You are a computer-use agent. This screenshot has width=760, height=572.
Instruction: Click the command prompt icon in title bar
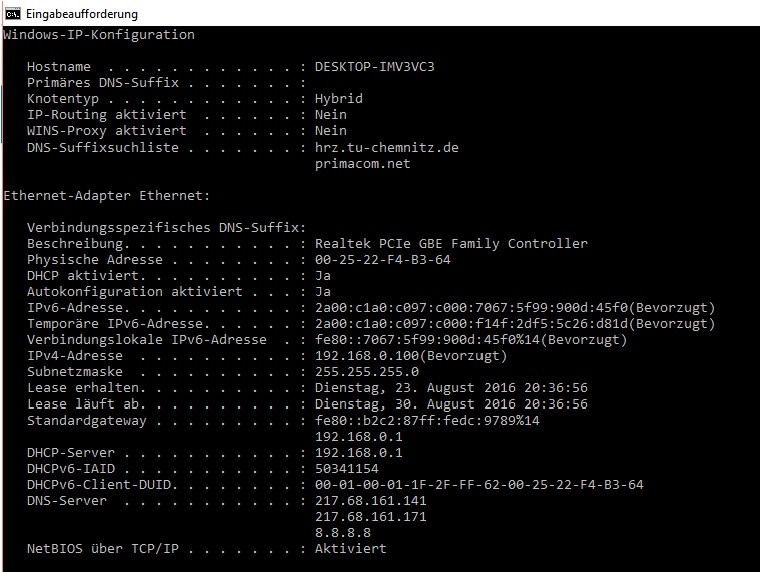click(x=13, y=14)
